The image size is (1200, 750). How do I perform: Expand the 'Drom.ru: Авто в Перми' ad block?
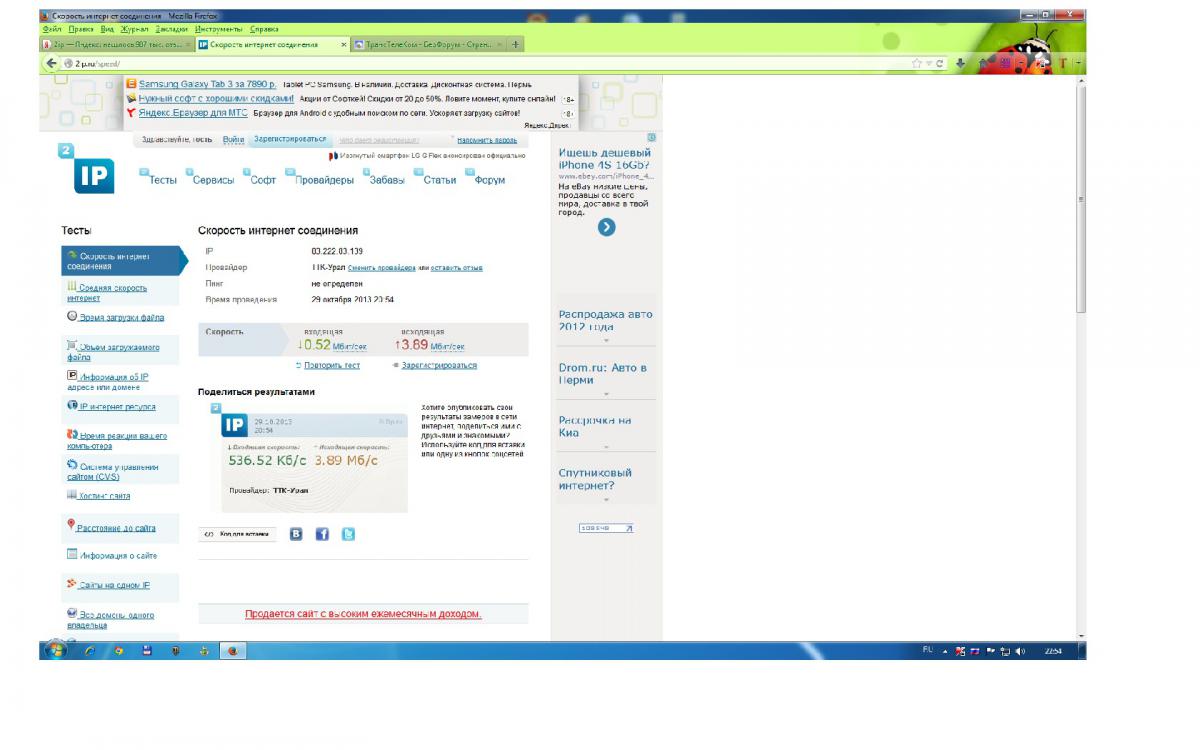tap(606, 394)
